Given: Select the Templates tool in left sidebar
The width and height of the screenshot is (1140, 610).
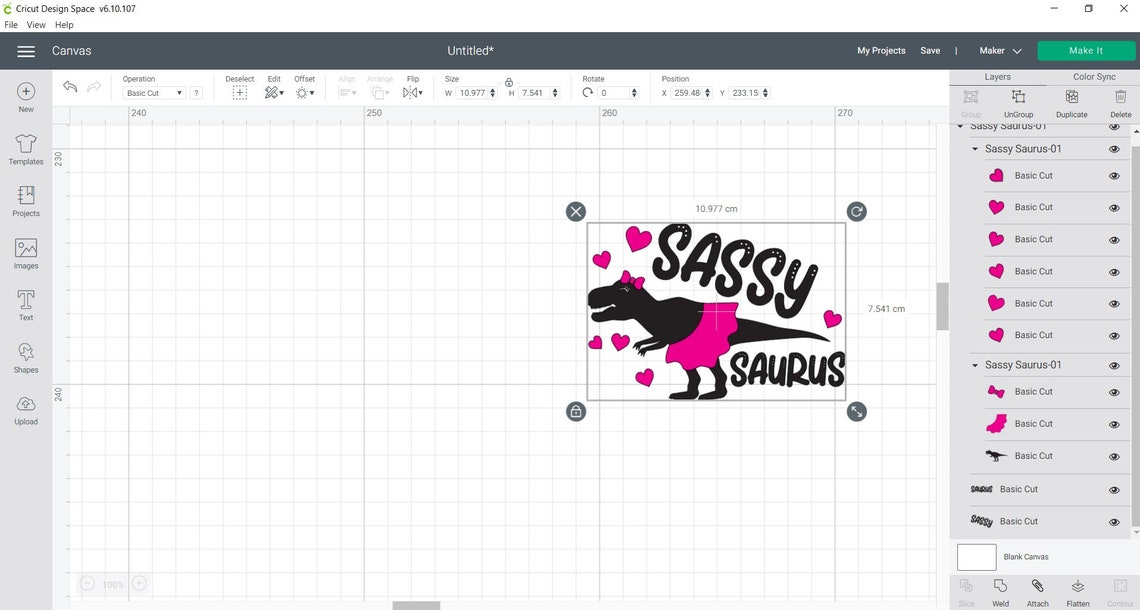Looking at the screenshot, I should pos(24,150).
